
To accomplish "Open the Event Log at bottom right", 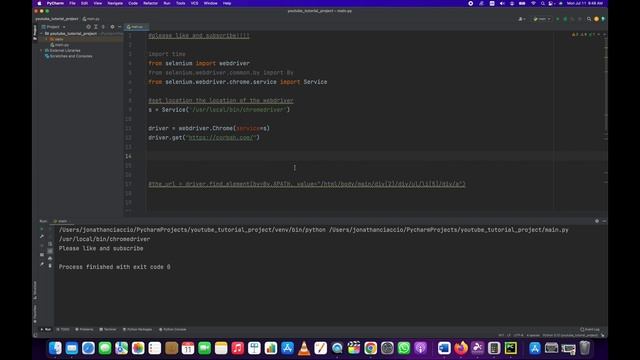I will tap(590, 329).
